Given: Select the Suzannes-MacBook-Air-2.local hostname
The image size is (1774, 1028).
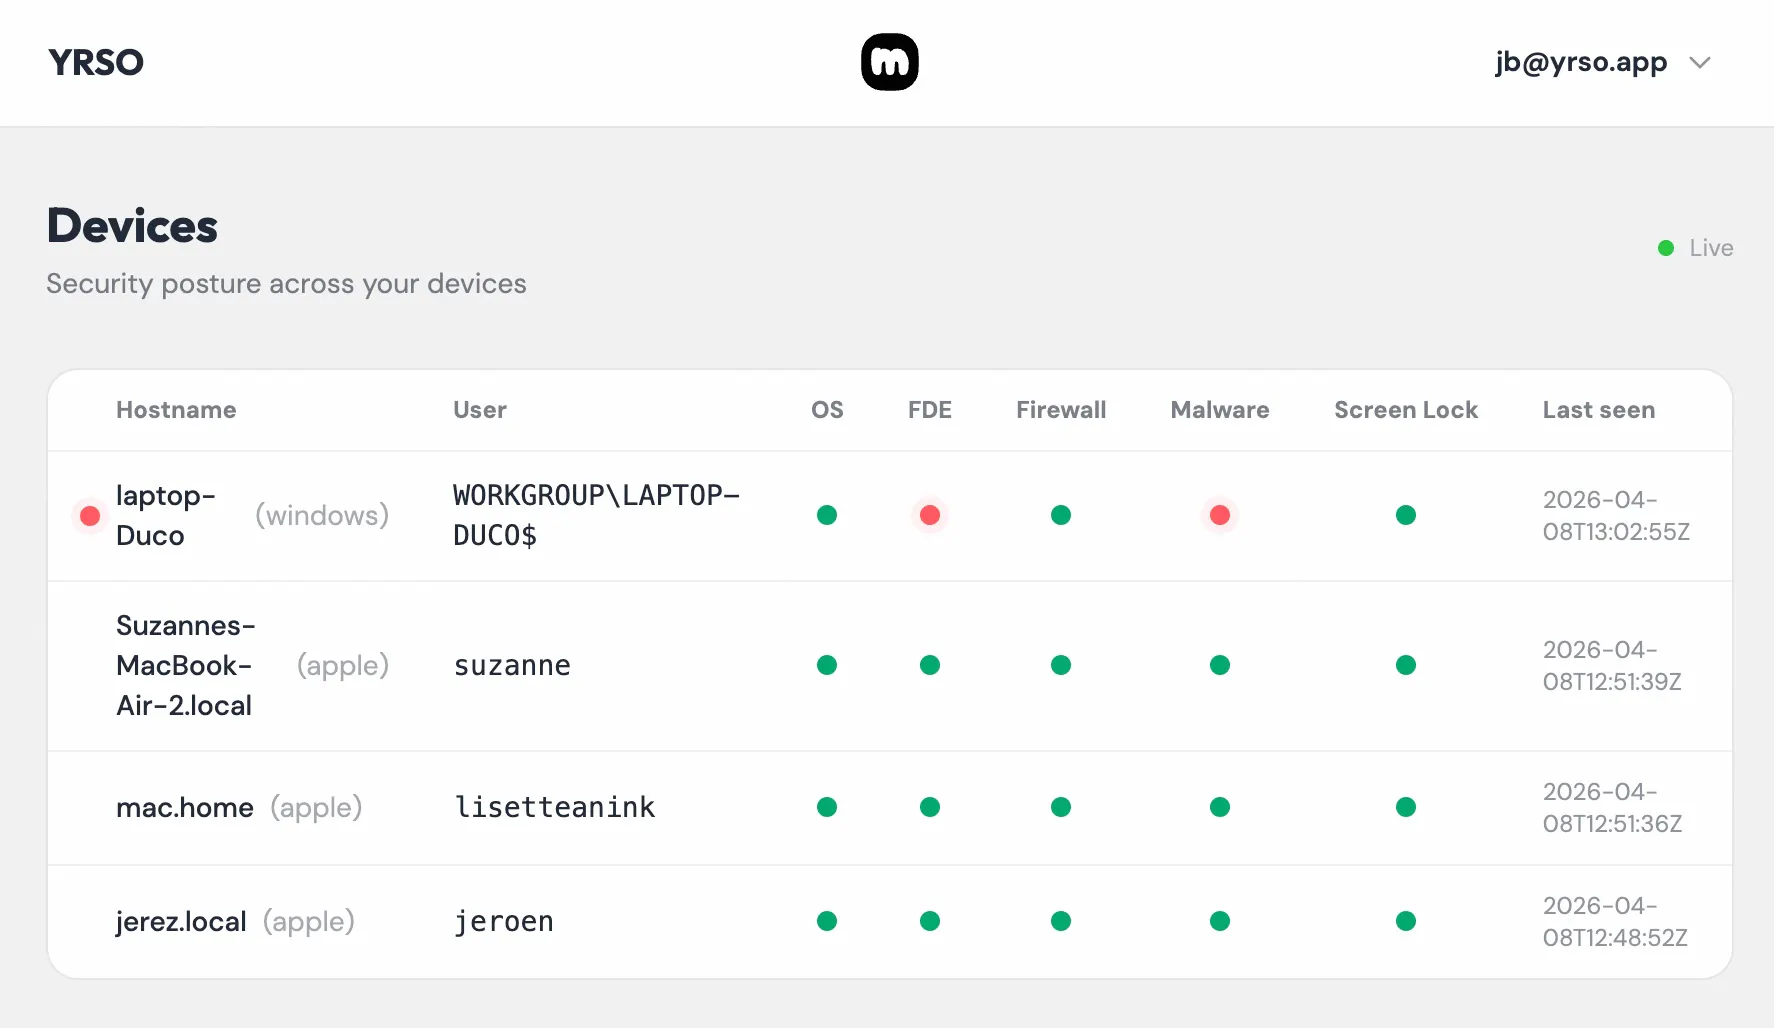Looking at the screenshot, I should pos(186,665).
